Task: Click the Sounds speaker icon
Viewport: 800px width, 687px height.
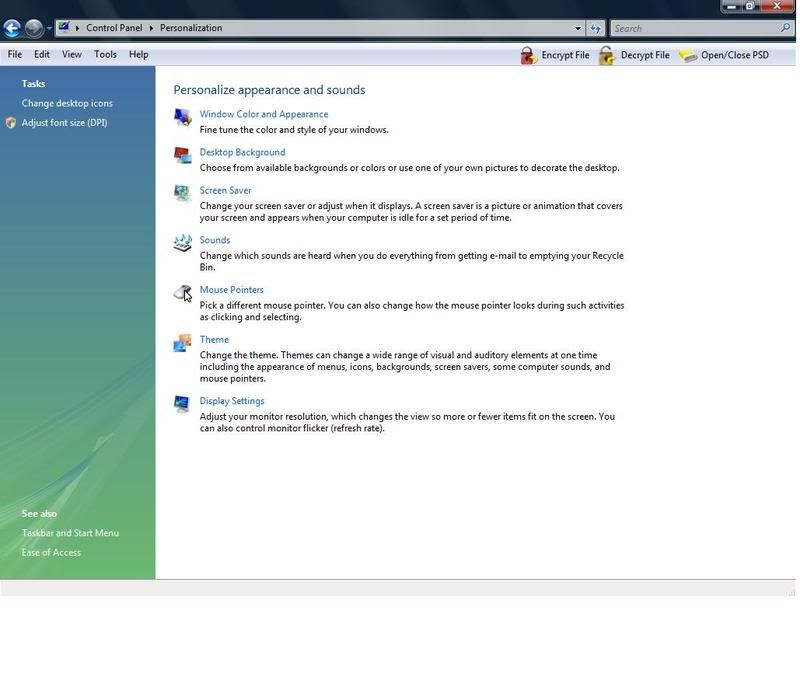Action: pos(182,243)
